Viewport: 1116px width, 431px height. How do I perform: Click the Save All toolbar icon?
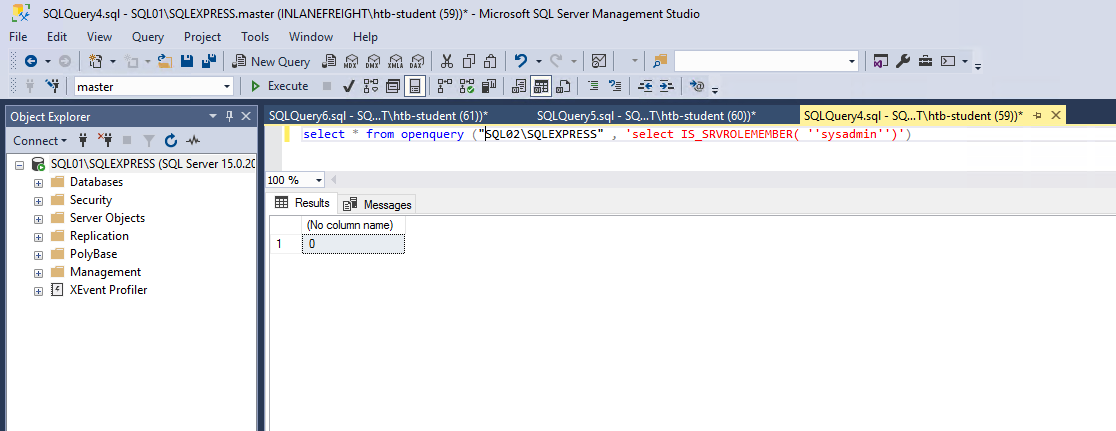point(208,62)
